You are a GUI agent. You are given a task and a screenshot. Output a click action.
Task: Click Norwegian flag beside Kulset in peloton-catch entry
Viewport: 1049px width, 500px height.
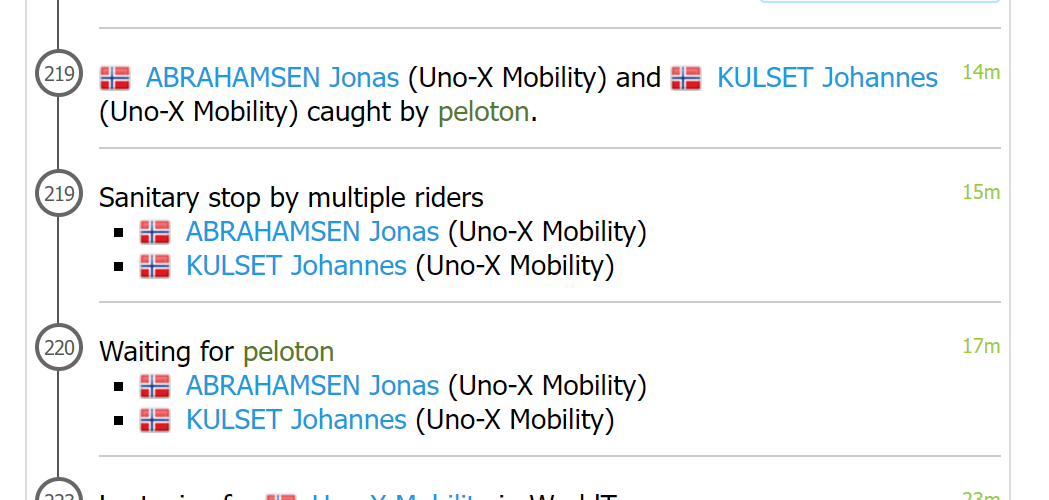tap(686, 78)
